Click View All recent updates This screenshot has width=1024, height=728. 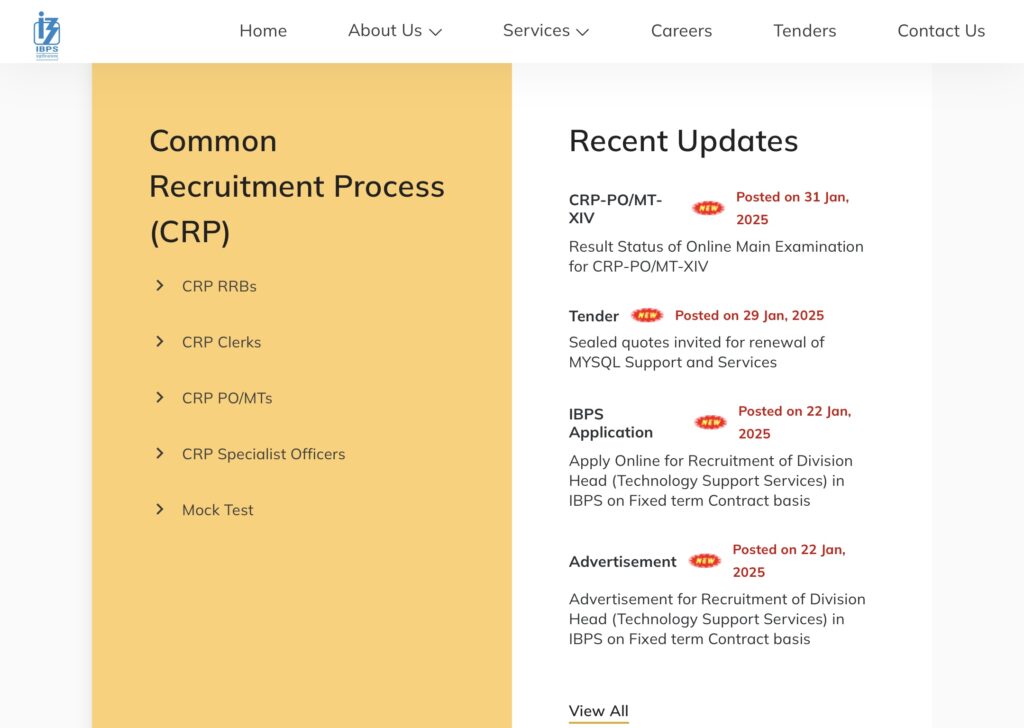click(x=598, y=711)
